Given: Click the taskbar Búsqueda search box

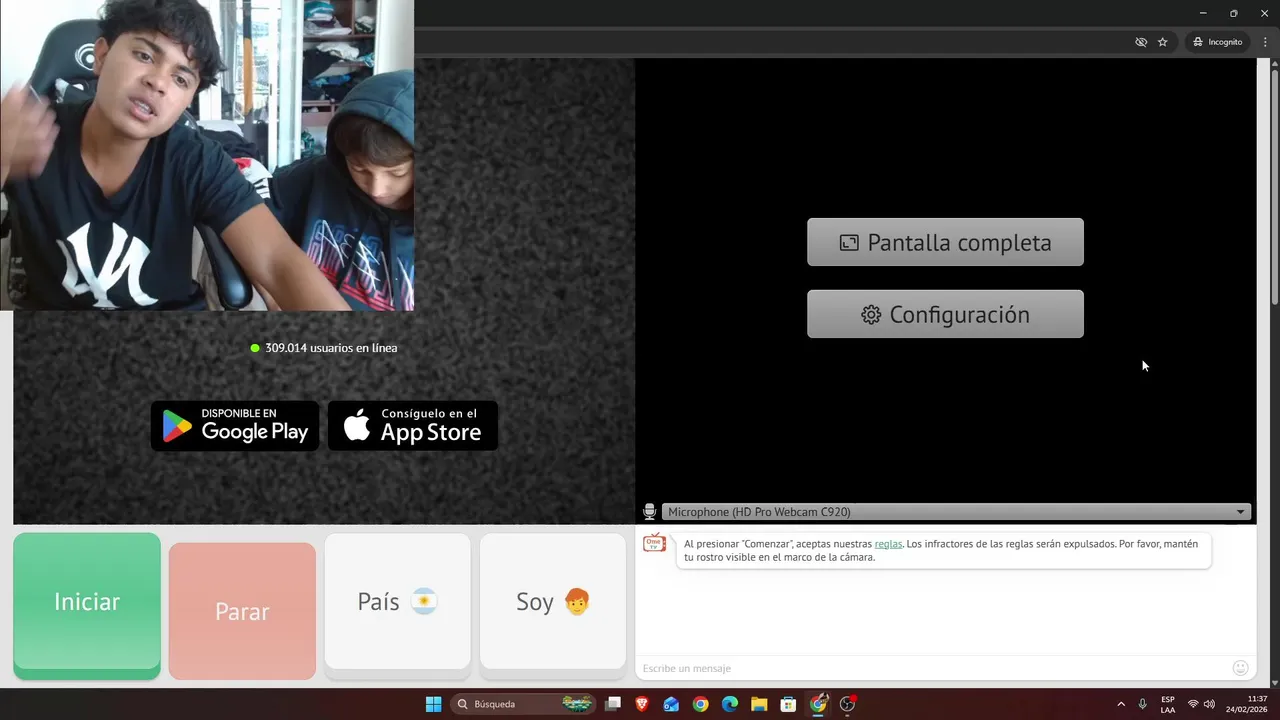Looking at the screenshot, I should [x=523, y=704].
